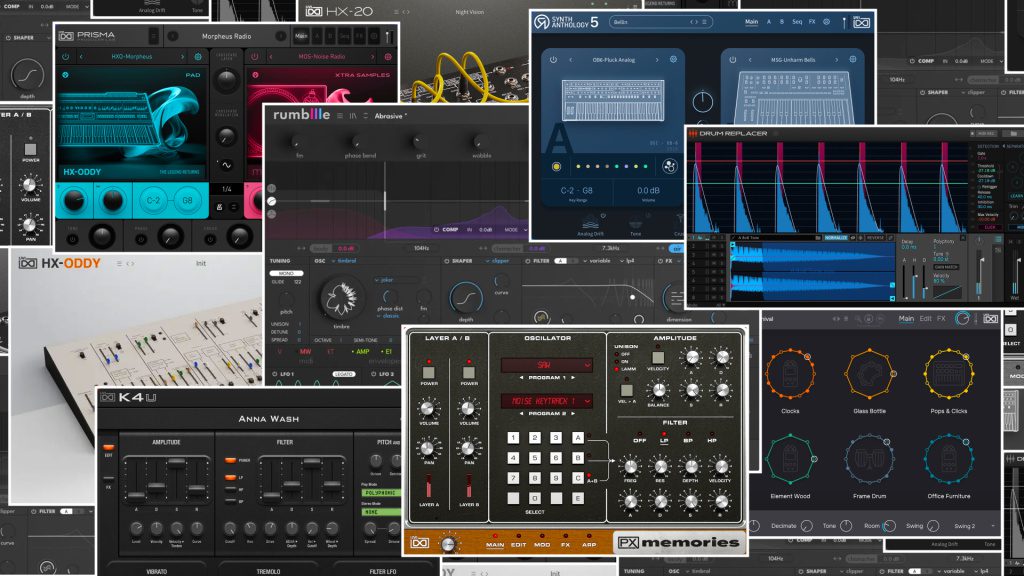1024x576 pixels.
Task: Toggle the VEL > A switch
Action: click(x=626, y=390)
